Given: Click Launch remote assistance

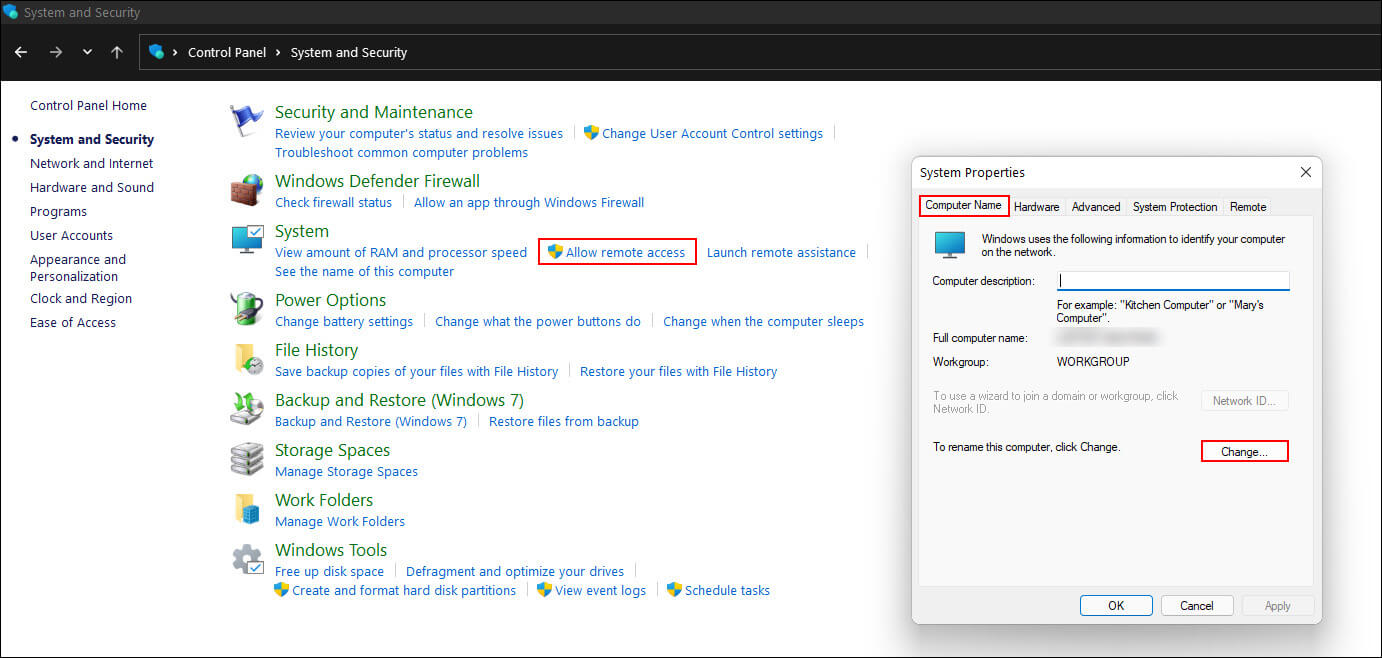Looking at the screenshot, I should [x=781, y=253].
